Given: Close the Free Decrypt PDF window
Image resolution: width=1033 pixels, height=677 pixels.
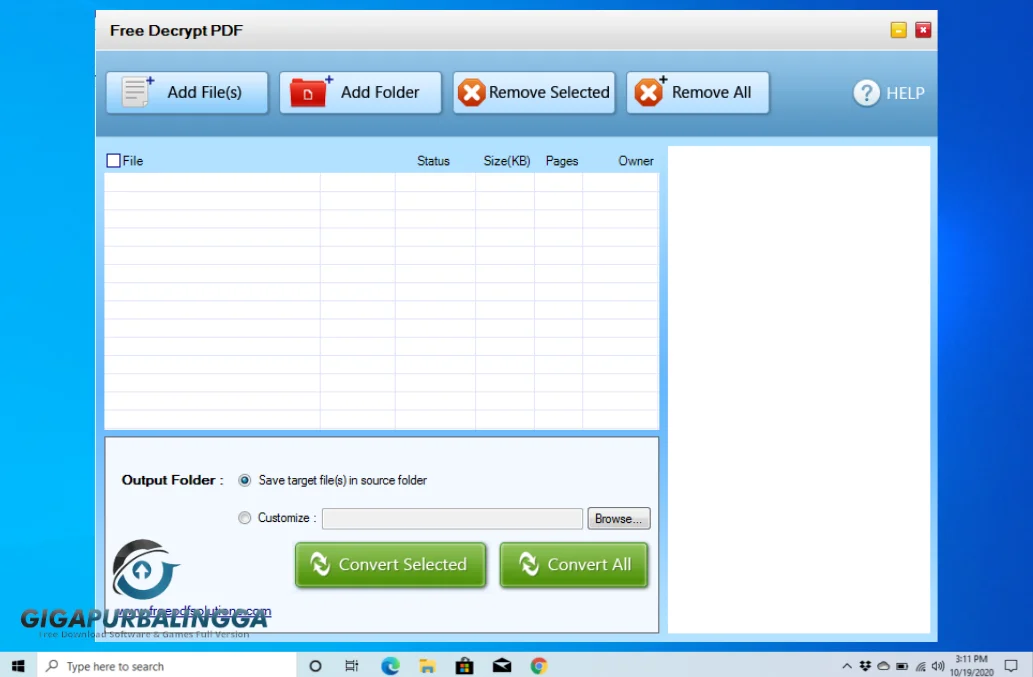Looking at the screenshot, I should [x=923, y=30].
